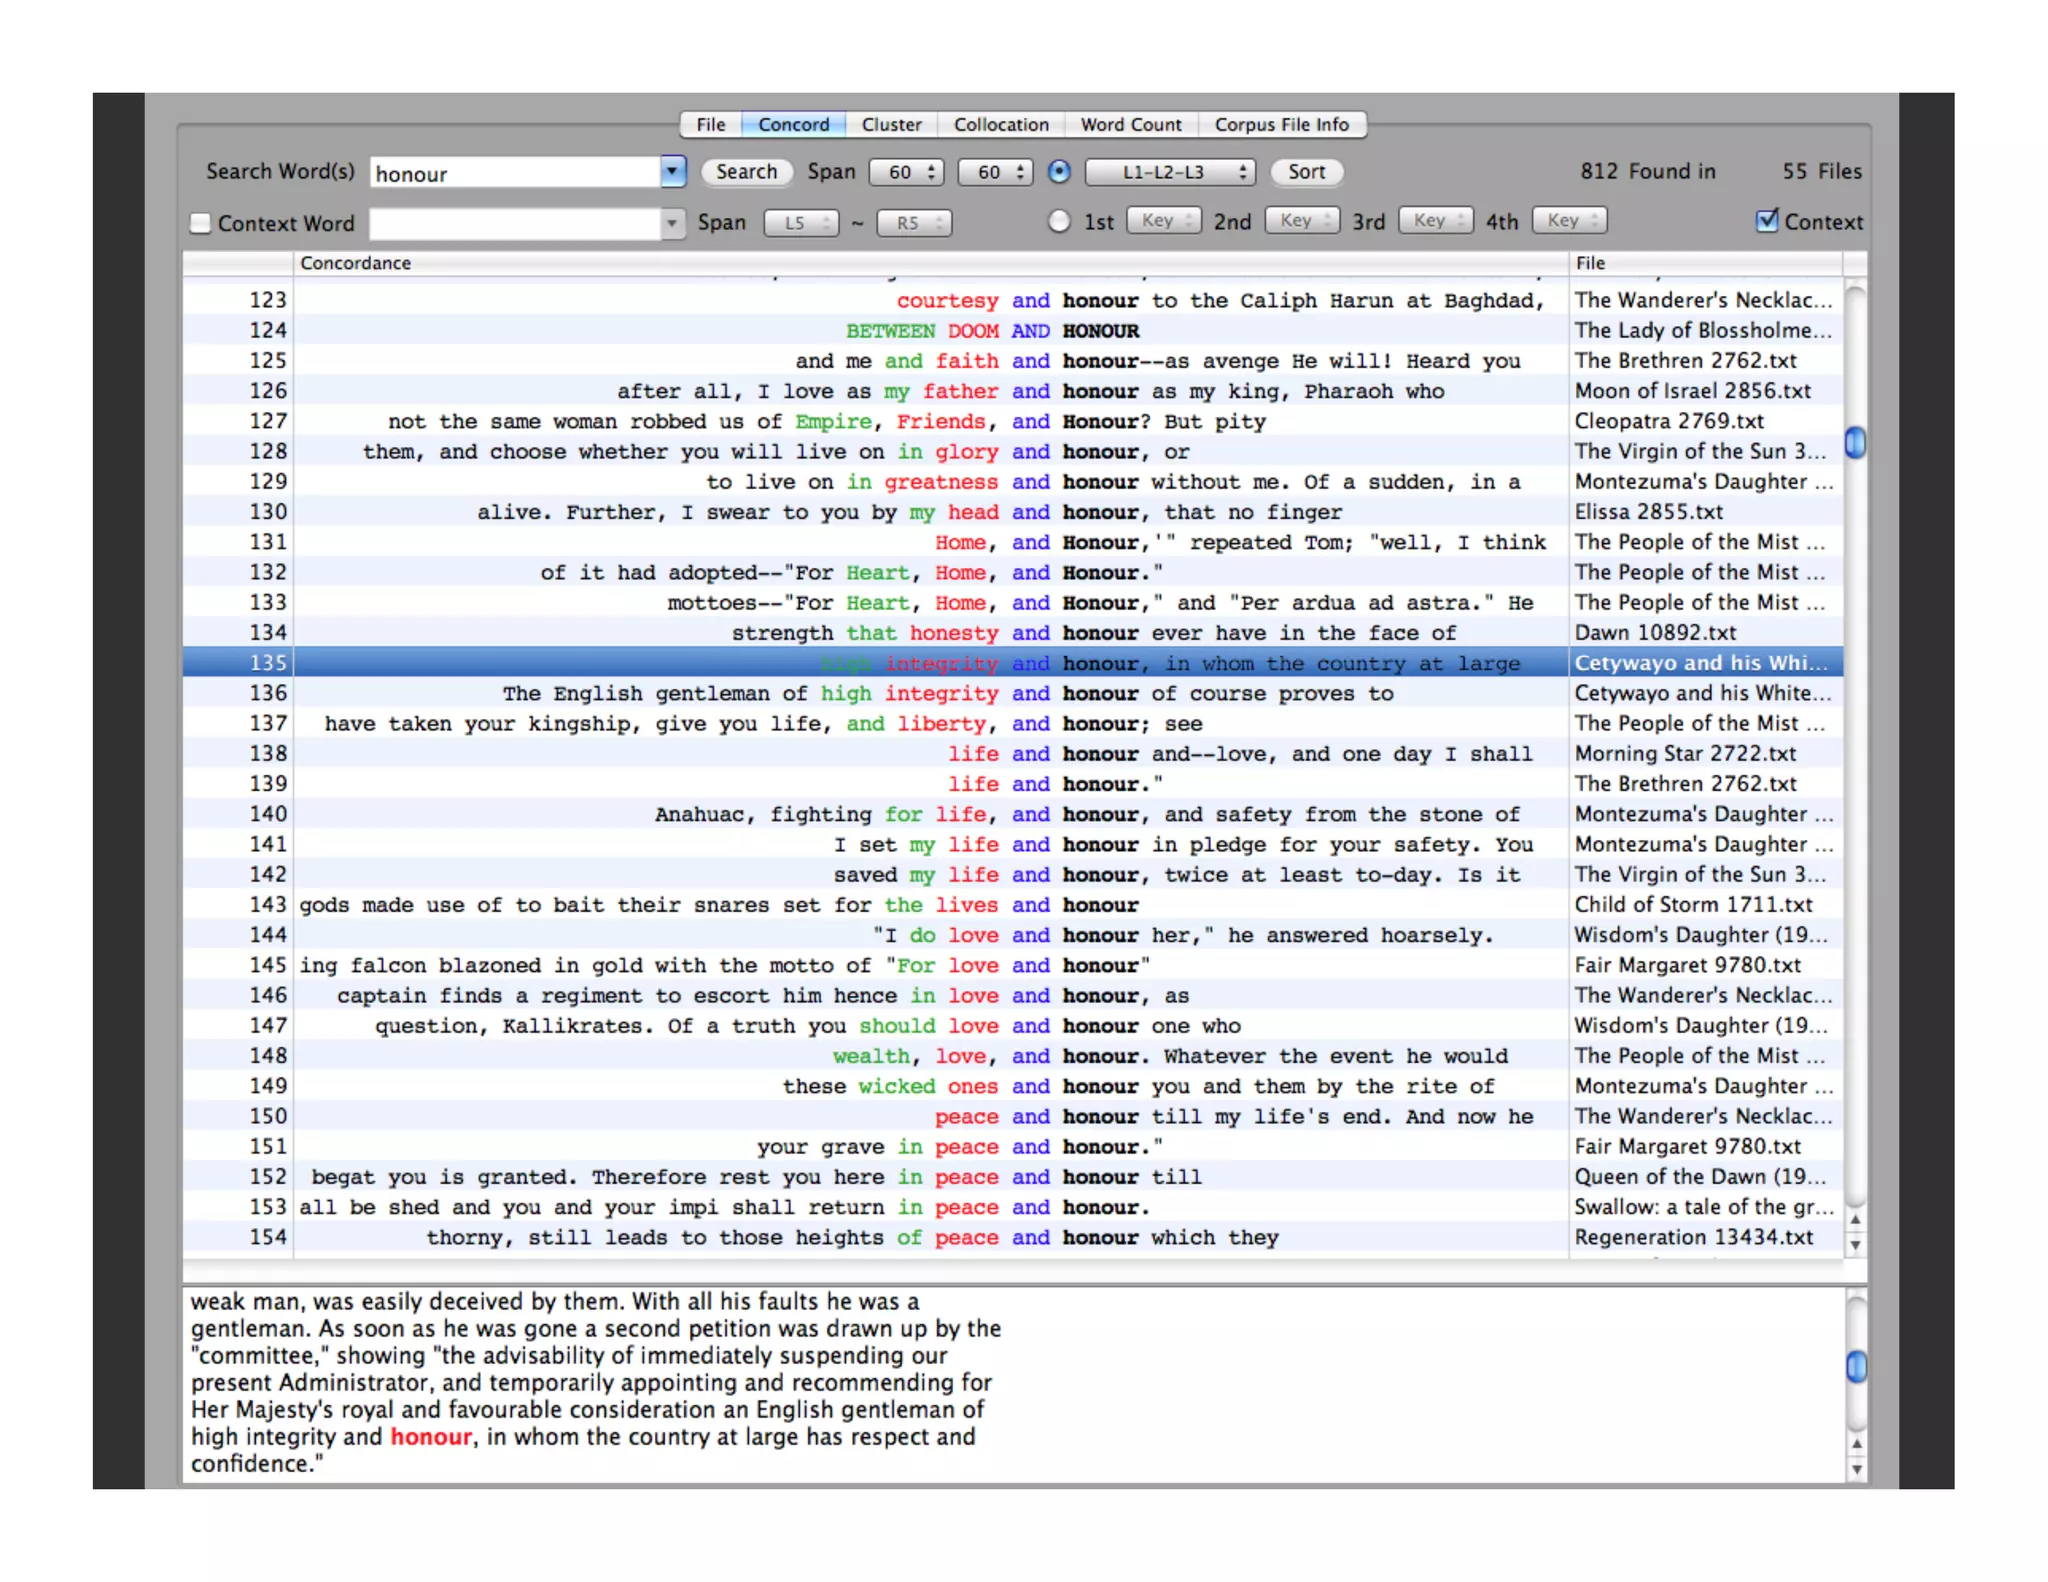Screen dimensions: 2048x1582
Task: Click the concordance list scrollbar thumb
Action: tap(1855, 442)
